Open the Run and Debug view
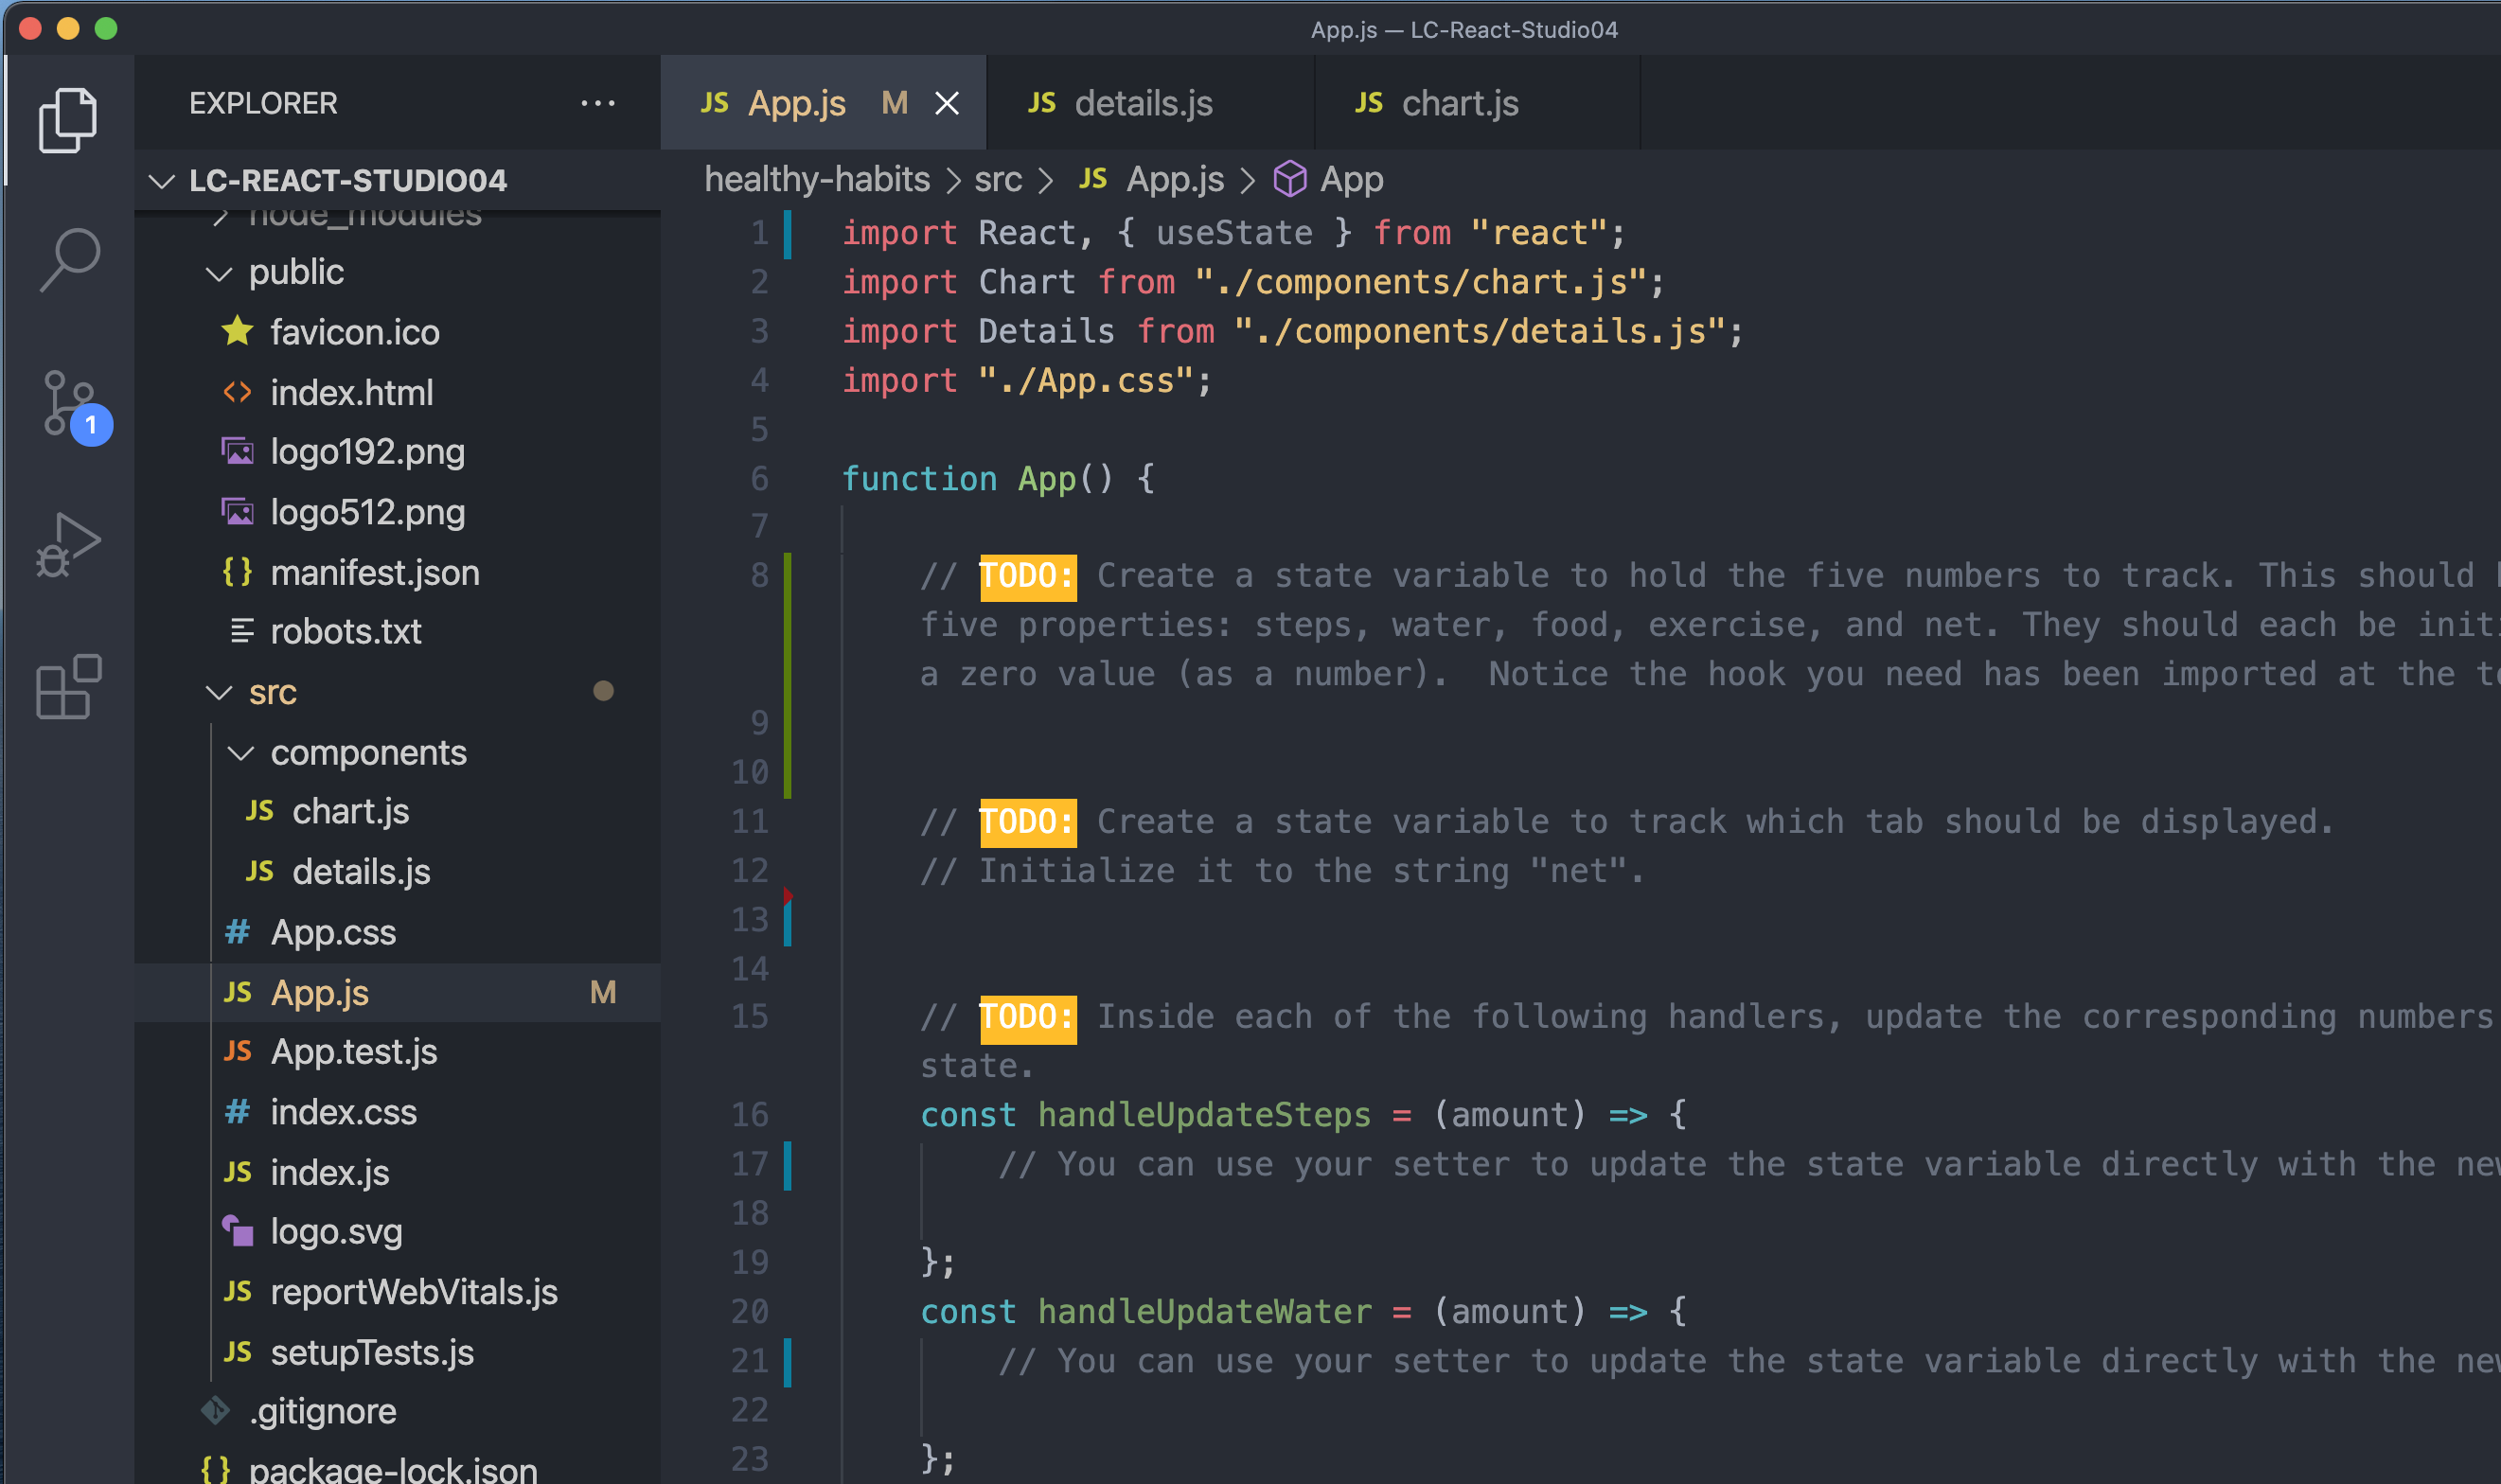The width and height of the screenshot is (2501, 1484). click(x=68, y=545)
